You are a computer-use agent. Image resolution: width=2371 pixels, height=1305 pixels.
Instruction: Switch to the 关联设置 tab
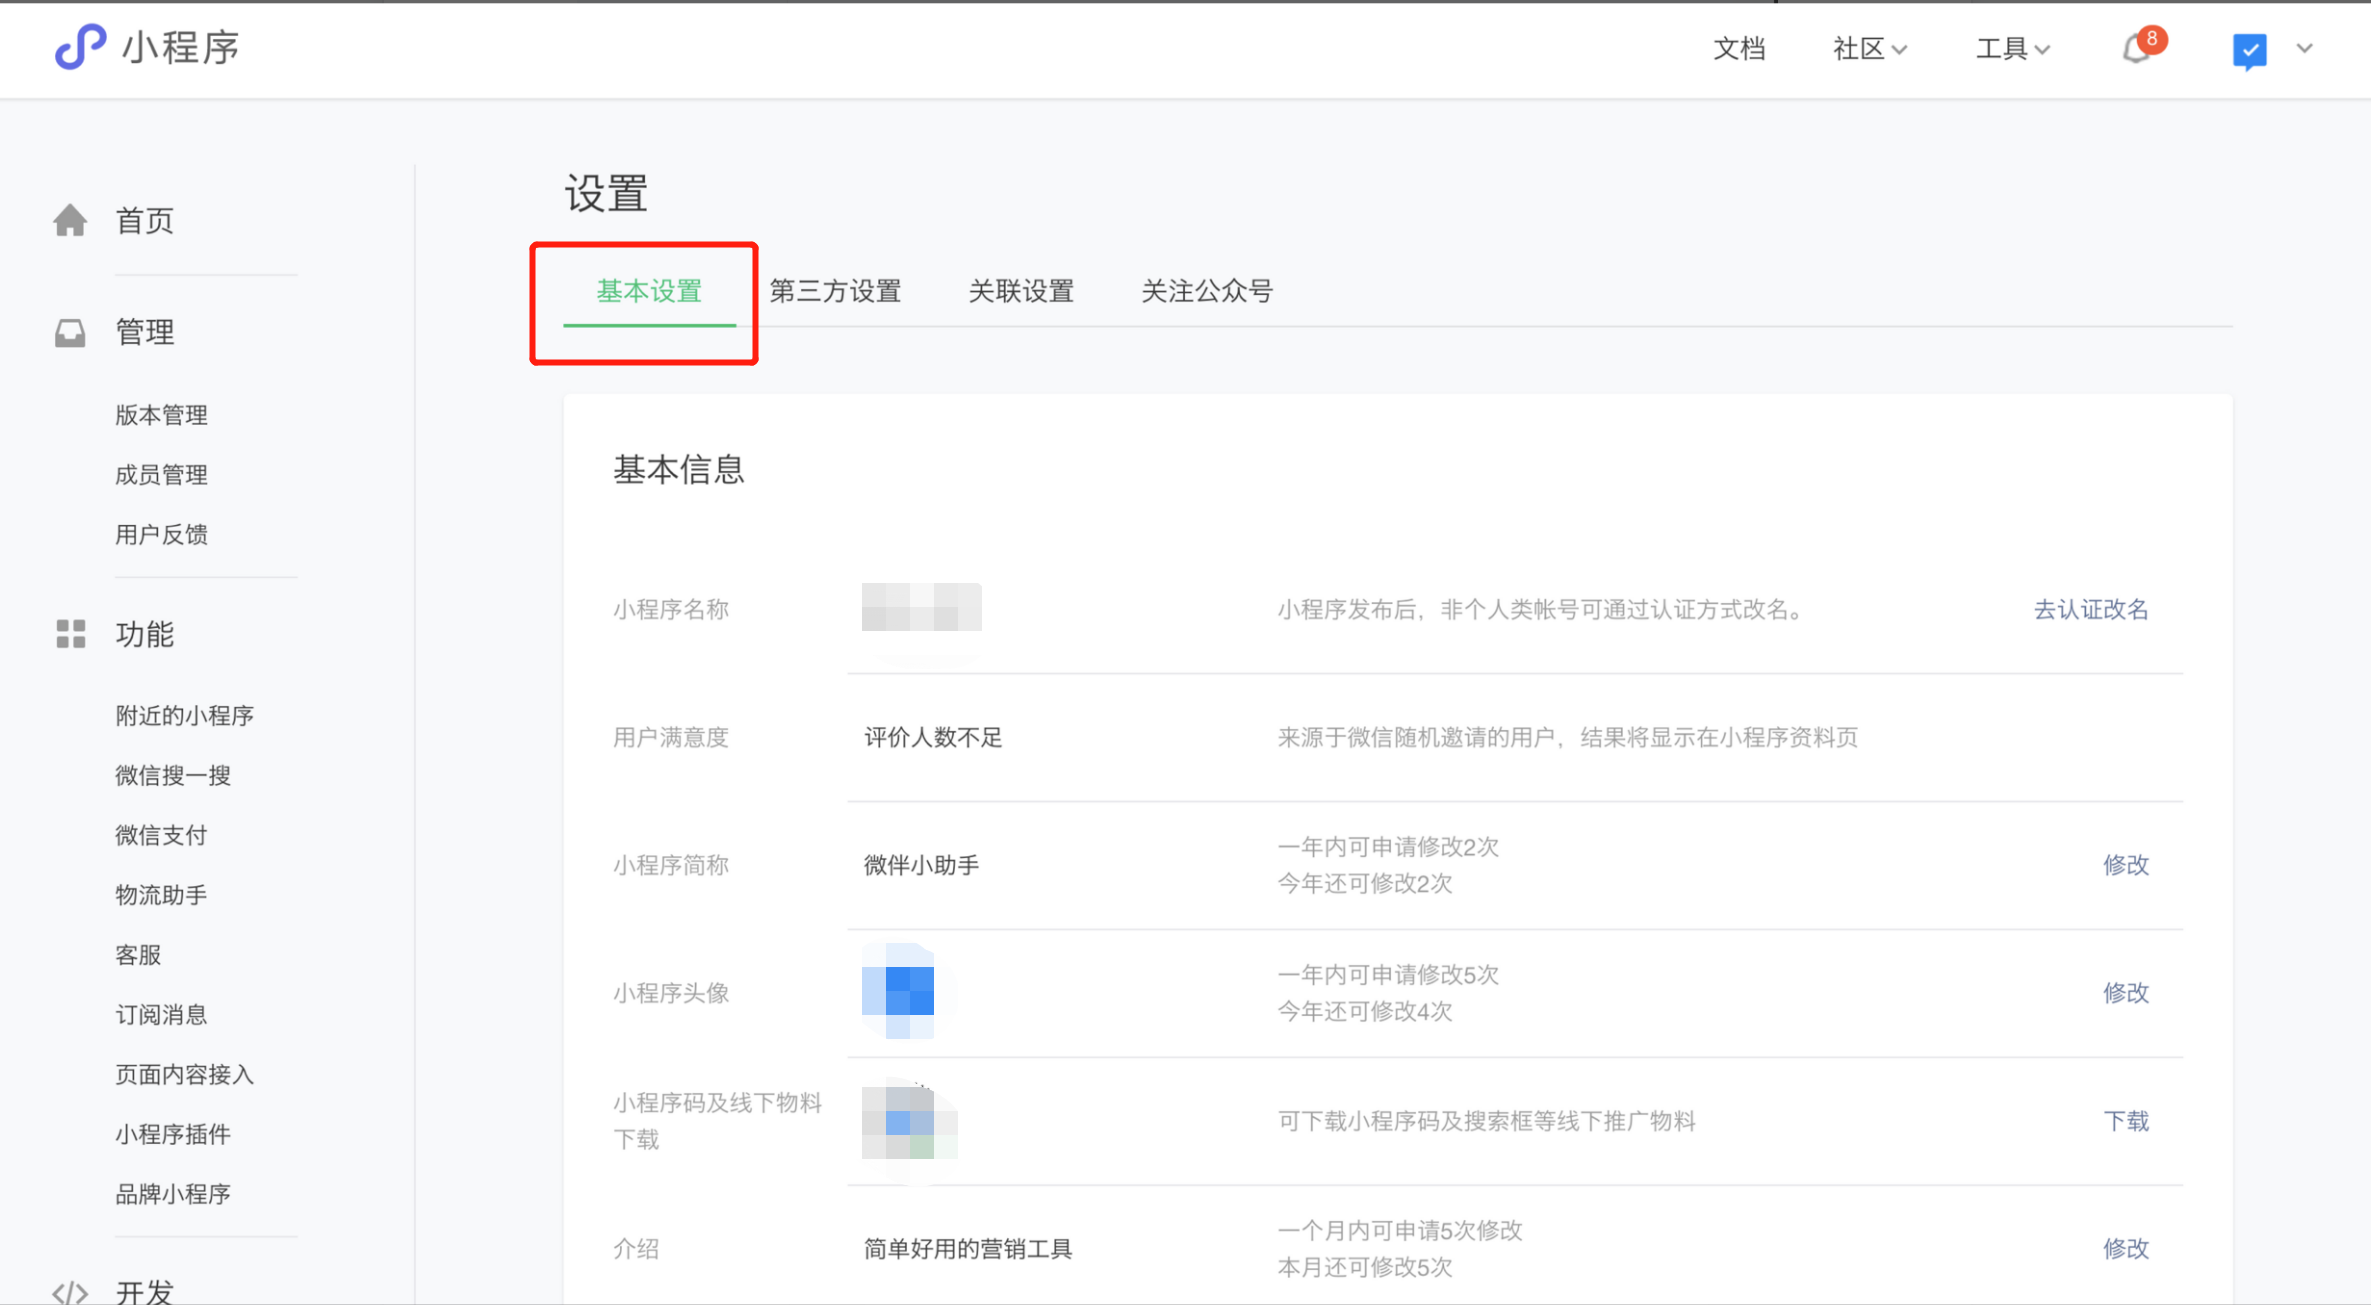(x=1021, y=291)
